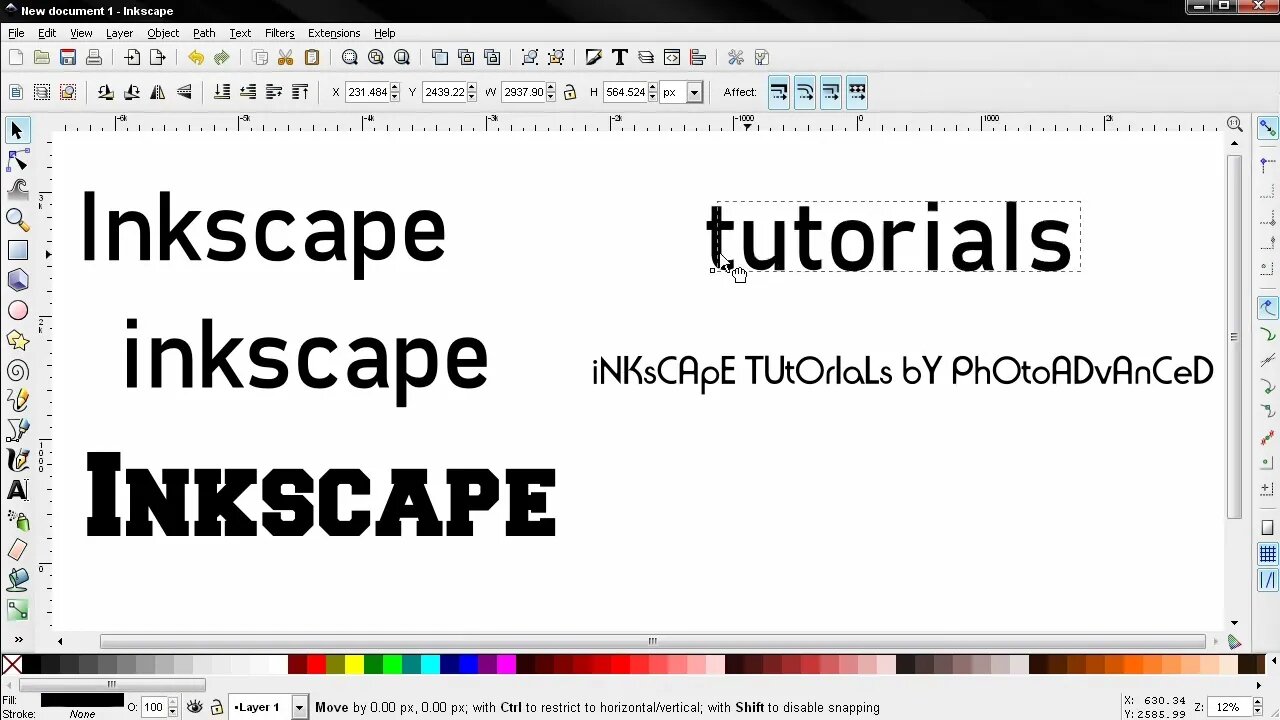Select the Bezier Pen tool

point(17,431)
